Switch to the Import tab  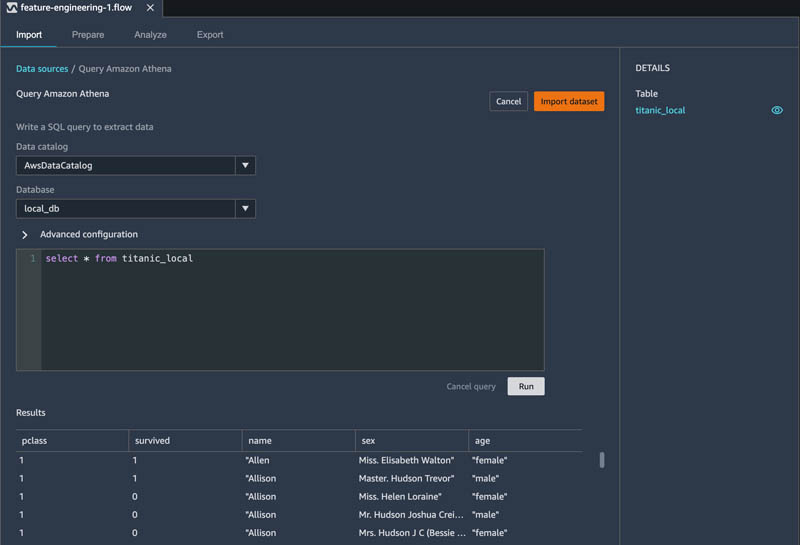coord(29,35)
